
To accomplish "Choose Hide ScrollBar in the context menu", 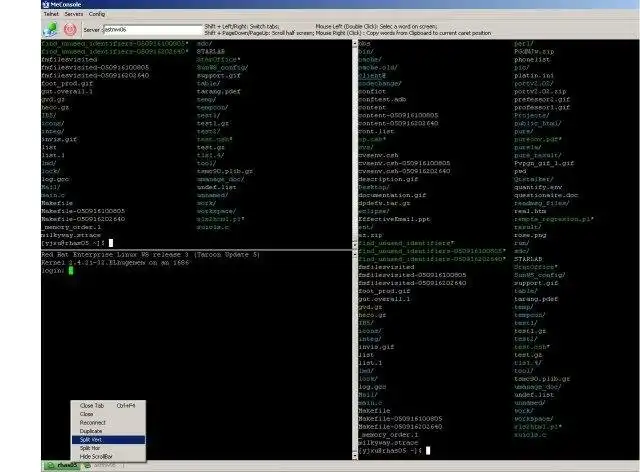I will (108, 456).
